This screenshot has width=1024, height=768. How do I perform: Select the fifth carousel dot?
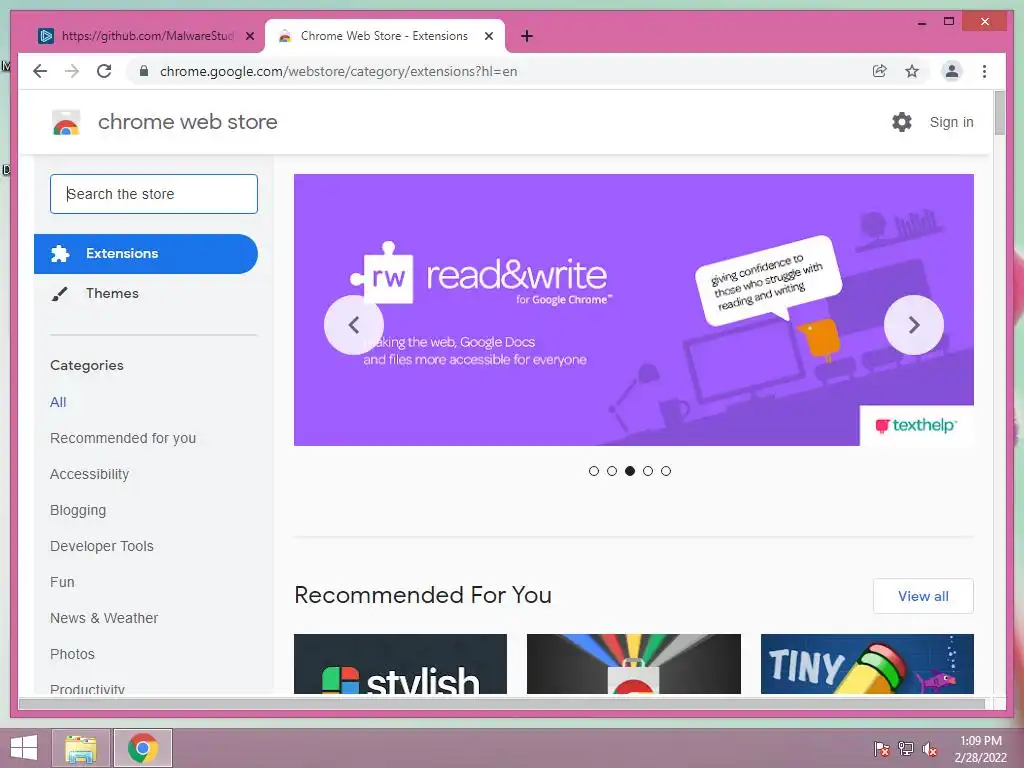pos(665,471)
